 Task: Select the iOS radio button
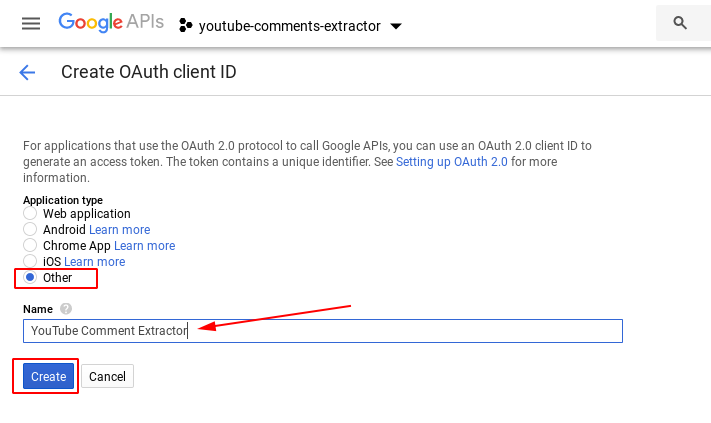[30, 262]
